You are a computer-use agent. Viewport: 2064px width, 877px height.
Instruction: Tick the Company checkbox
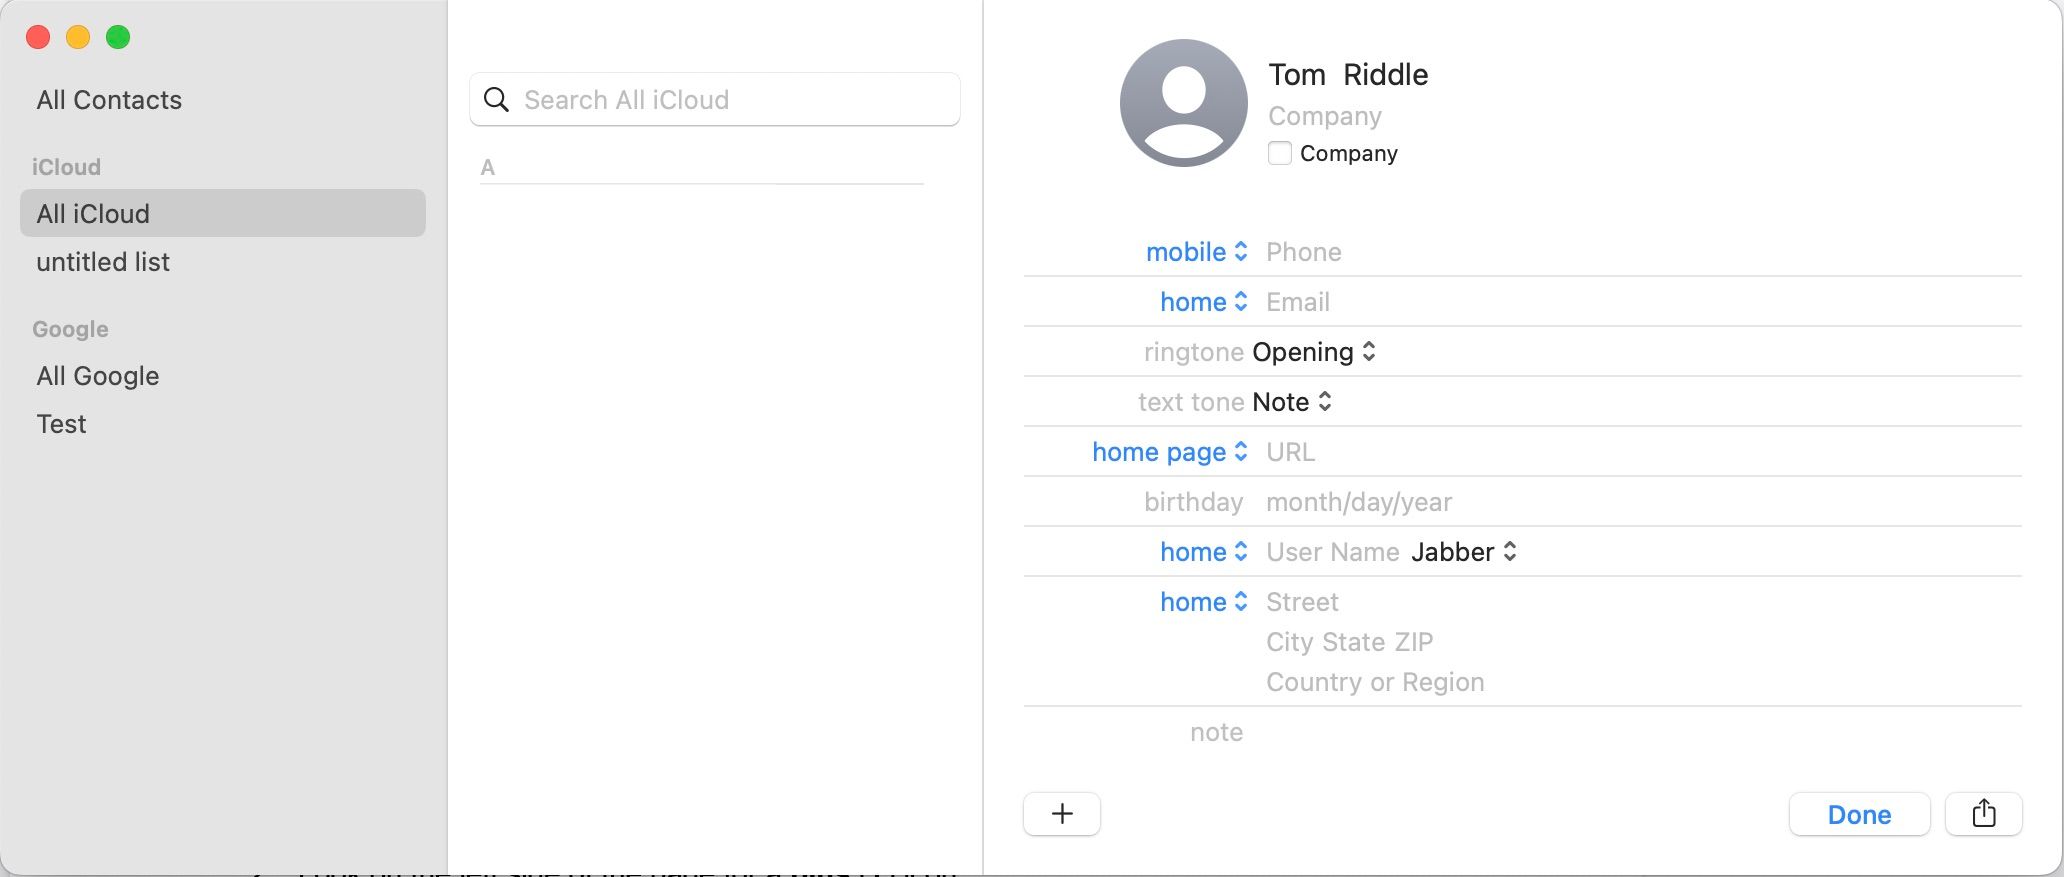tap(1279, 153)
